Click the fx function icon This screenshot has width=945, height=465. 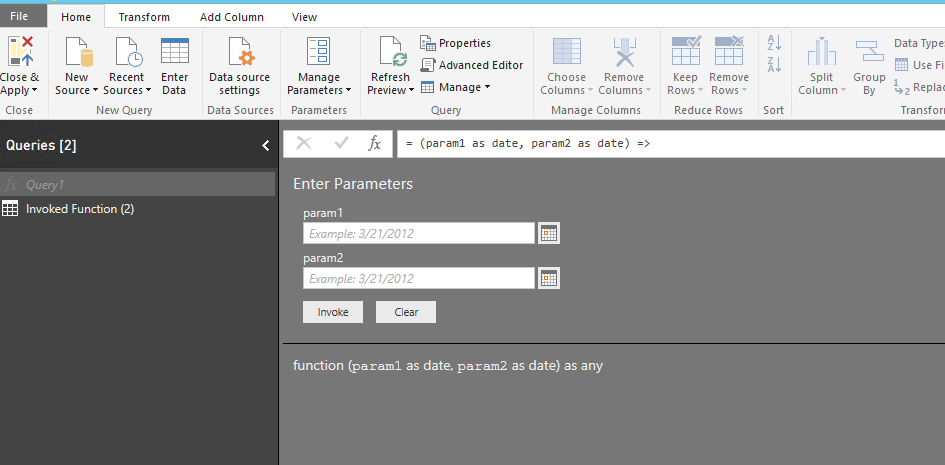pyautogui.click(x=375, y=143)
